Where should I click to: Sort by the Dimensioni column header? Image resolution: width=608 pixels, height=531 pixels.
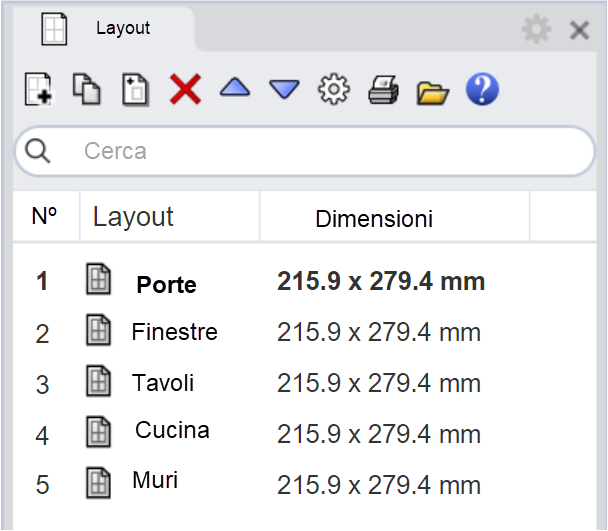(x=394, y=216)
